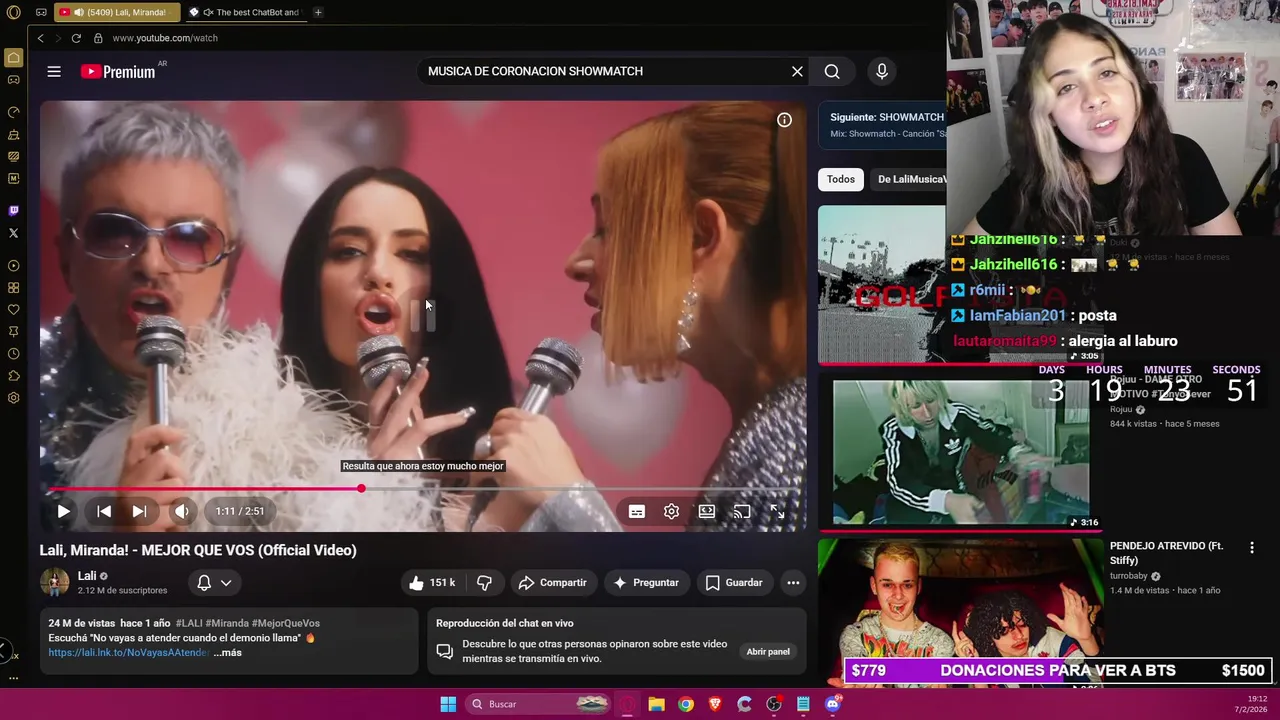Click the site lock icon in the address bar
The height and width of the screenshot is (720, 1280).
[x=98, y=38]
